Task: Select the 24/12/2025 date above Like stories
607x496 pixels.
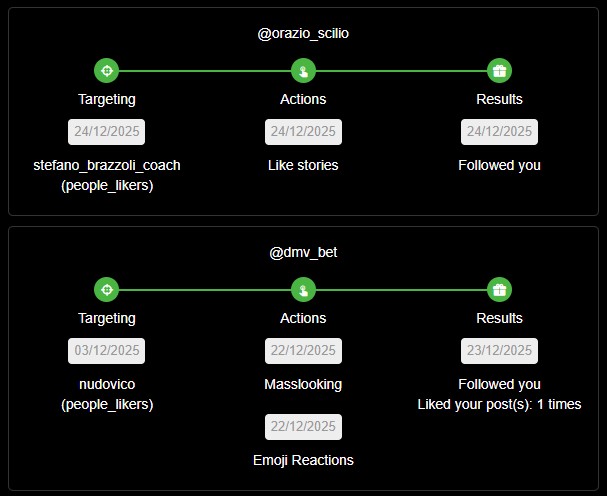Action: (303, 132)
